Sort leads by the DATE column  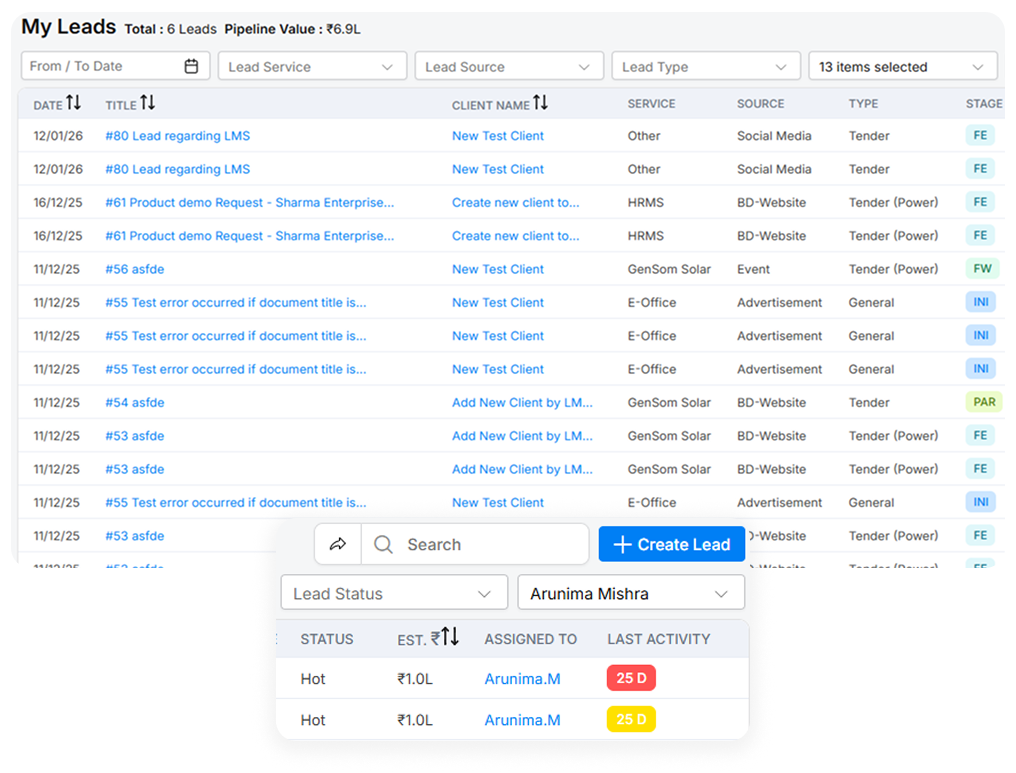click(x=72, y=103)
